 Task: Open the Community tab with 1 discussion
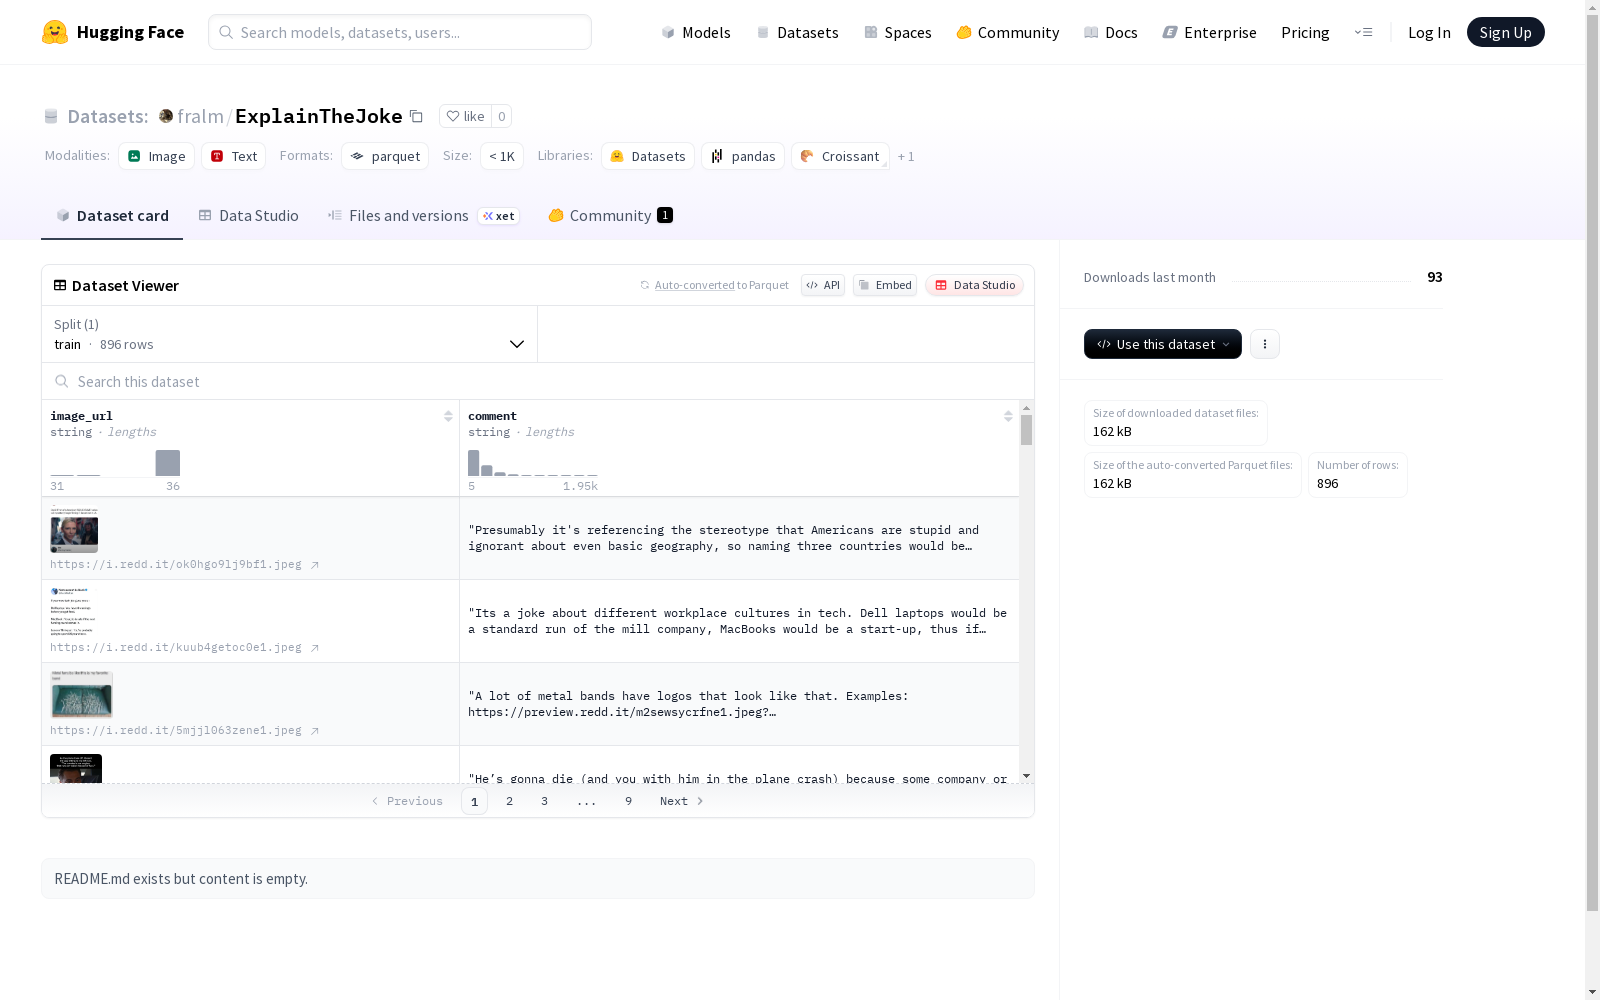610,215
